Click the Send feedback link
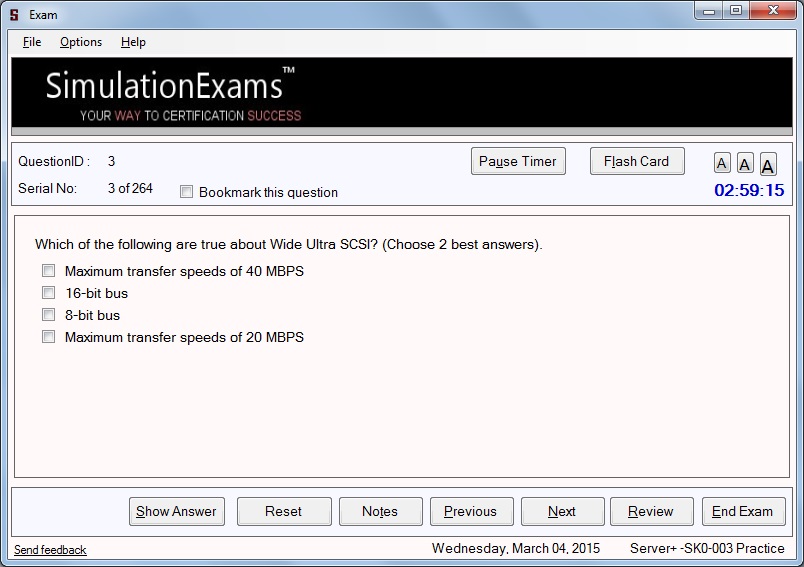This screenshot has width=804, height=567. 50,550
